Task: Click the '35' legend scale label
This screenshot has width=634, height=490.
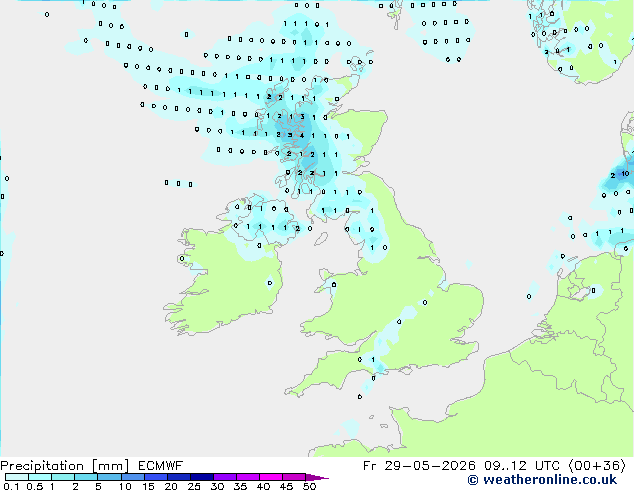Action: pyautogui.click(x=240, y=486)
